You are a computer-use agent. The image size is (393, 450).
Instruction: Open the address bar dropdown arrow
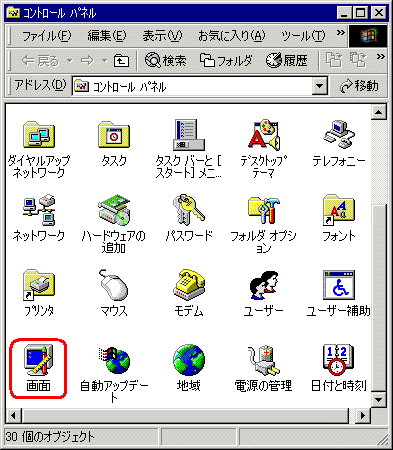[x=320, y=86]
